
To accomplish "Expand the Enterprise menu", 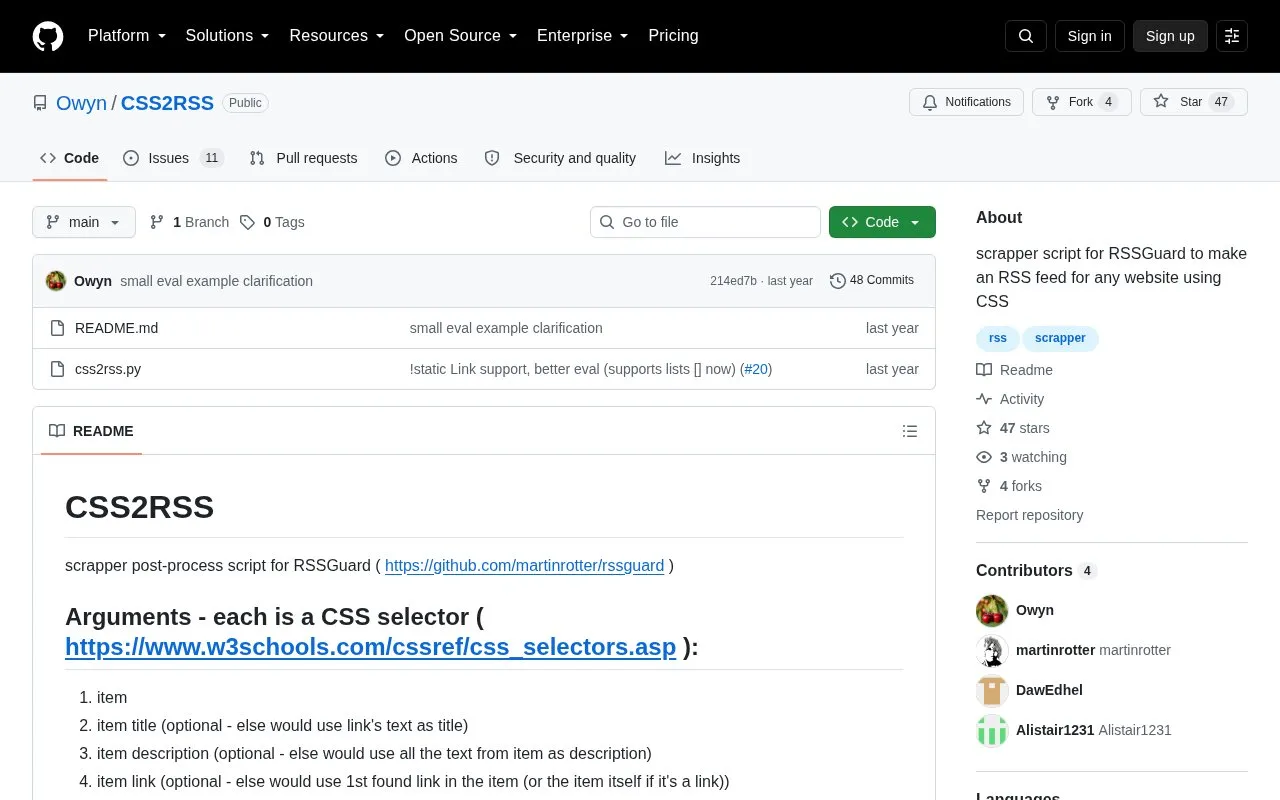I will (582, 36).
